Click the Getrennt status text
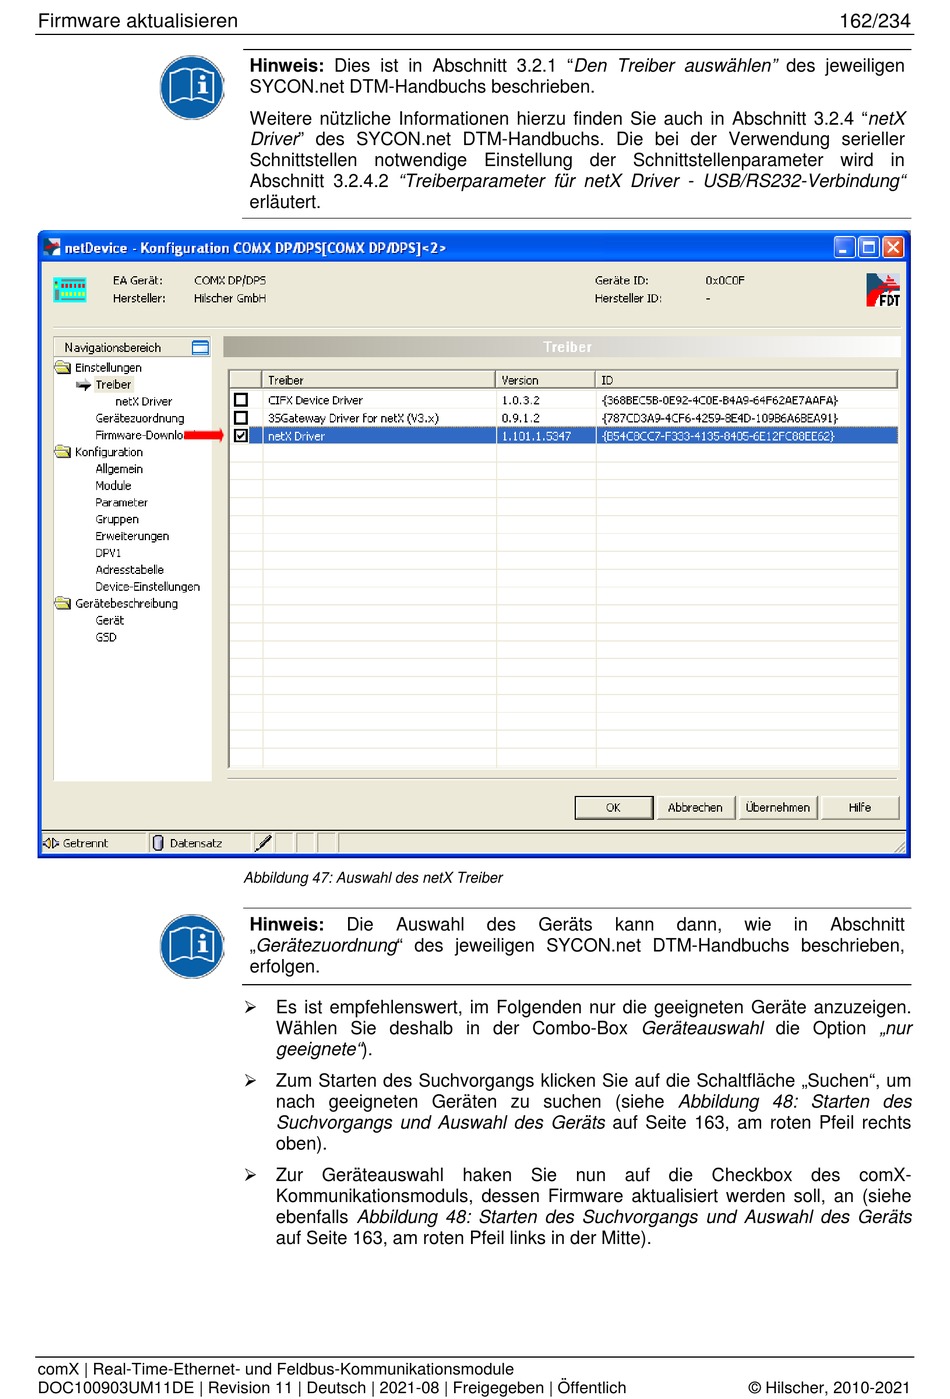 click(85, 843)
